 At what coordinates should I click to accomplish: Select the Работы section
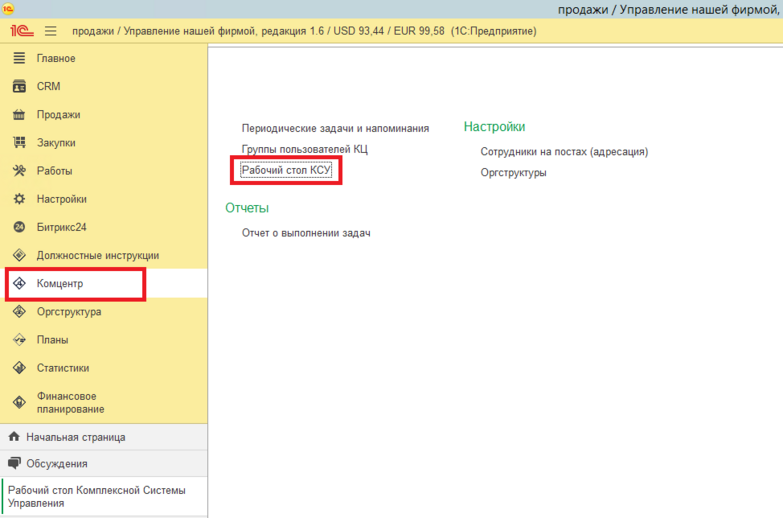(x=103, y=171)
